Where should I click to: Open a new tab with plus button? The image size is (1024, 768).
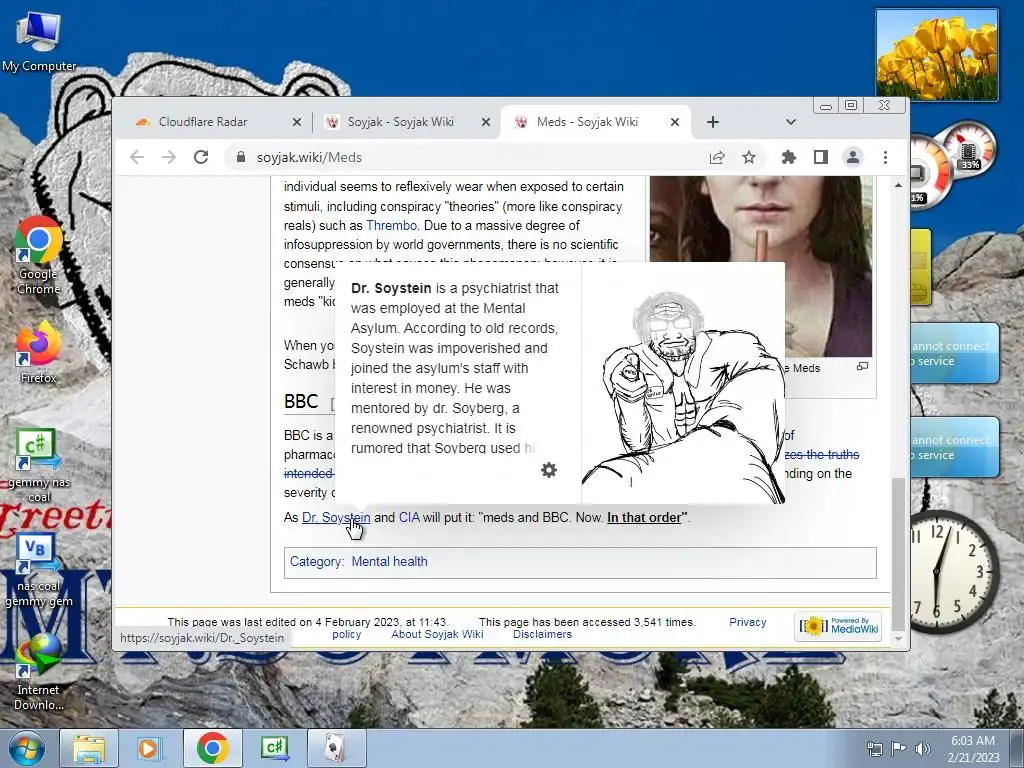(713, 122)
